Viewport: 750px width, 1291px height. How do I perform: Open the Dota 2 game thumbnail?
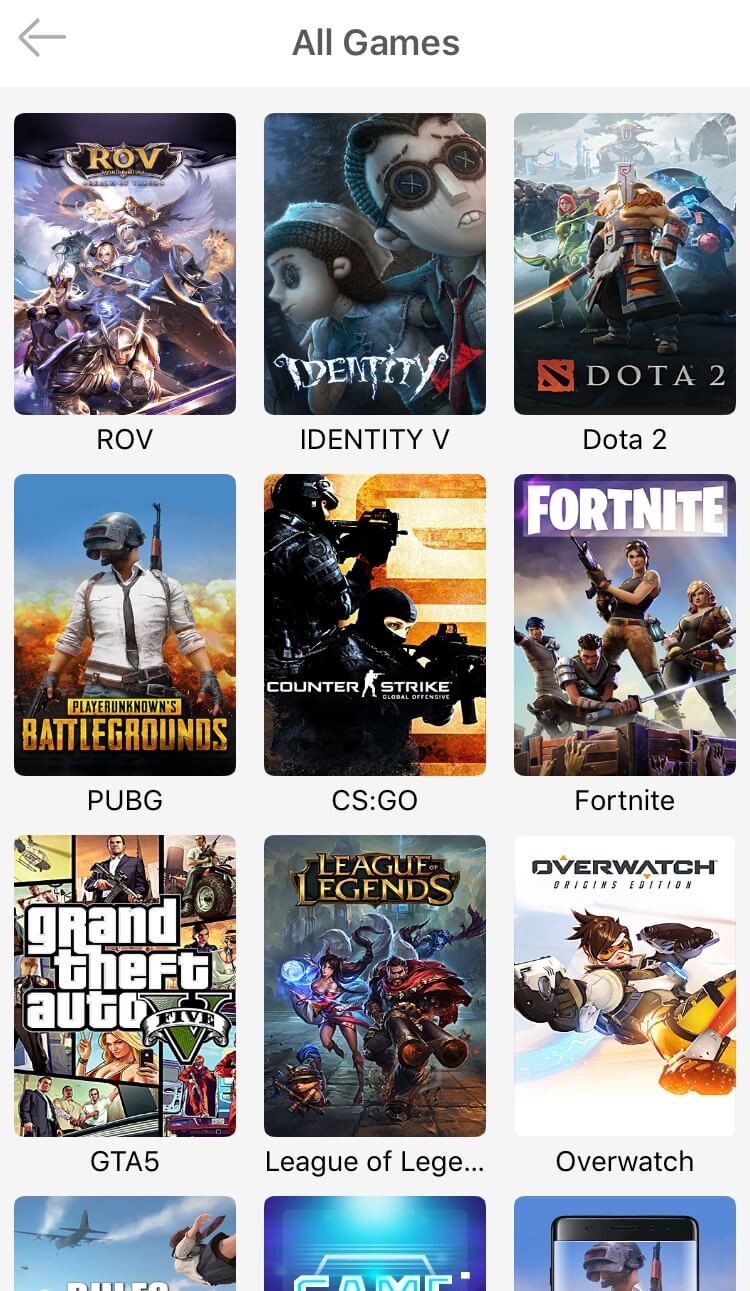coord(625,264)
